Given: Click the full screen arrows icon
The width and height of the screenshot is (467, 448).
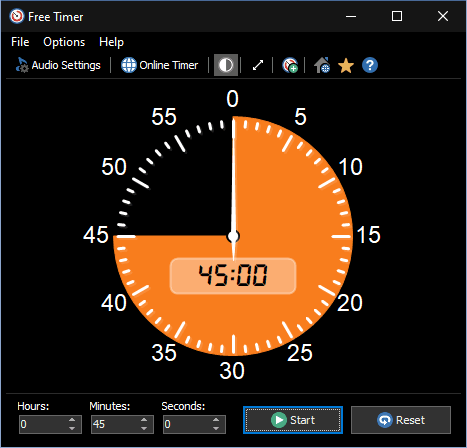Looking at the screenshot, I should (x=258, y=65).
